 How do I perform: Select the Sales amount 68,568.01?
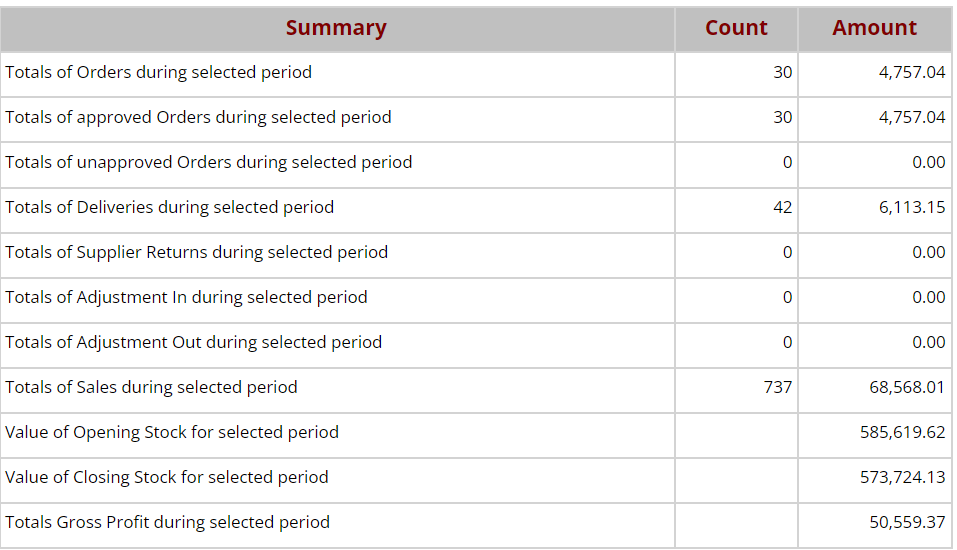(907, 387)
